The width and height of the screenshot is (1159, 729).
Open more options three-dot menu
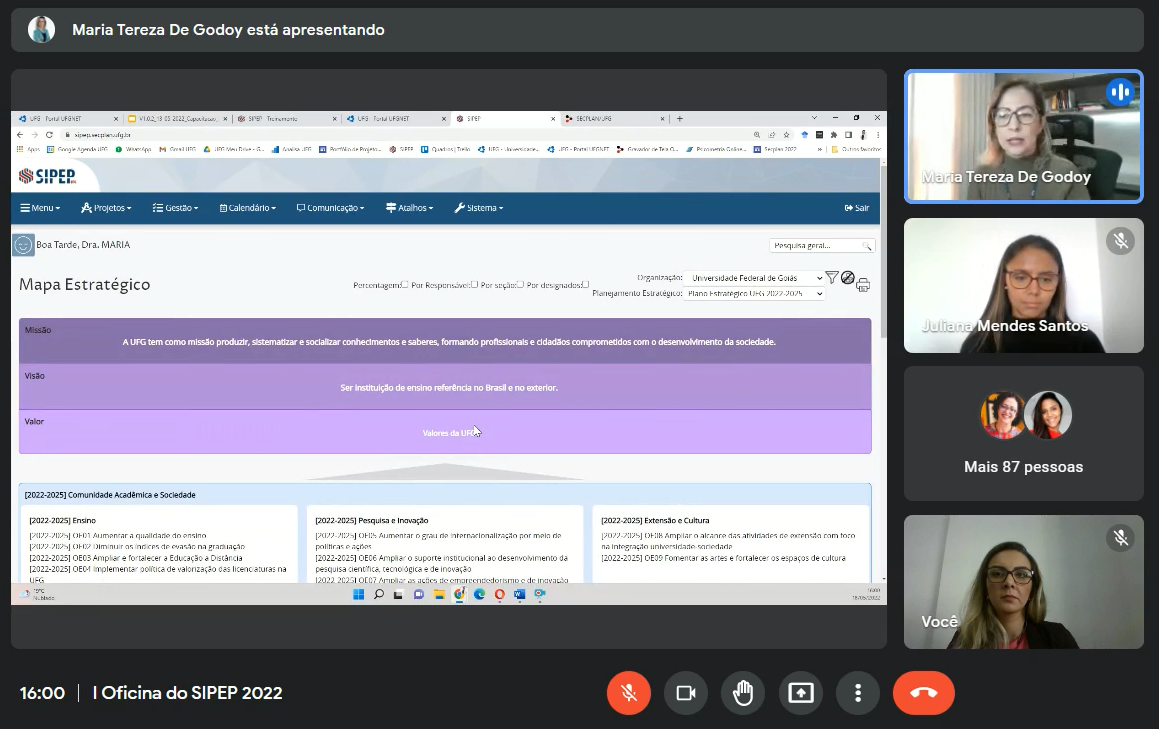point(858,693)
